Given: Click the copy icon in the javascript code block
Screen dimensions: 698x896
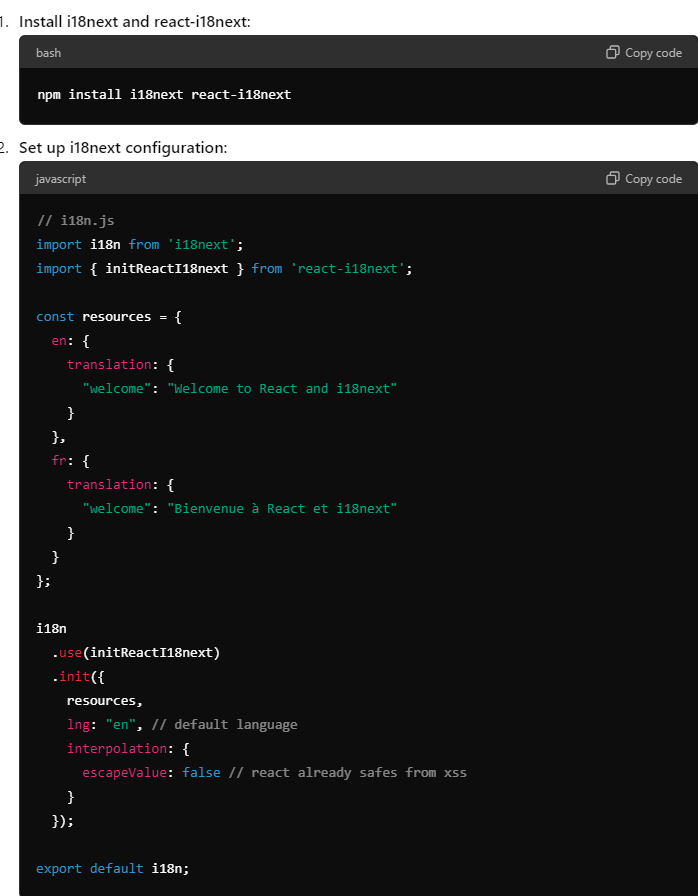Looking at the screenshot, I should (x=612, y=179).
